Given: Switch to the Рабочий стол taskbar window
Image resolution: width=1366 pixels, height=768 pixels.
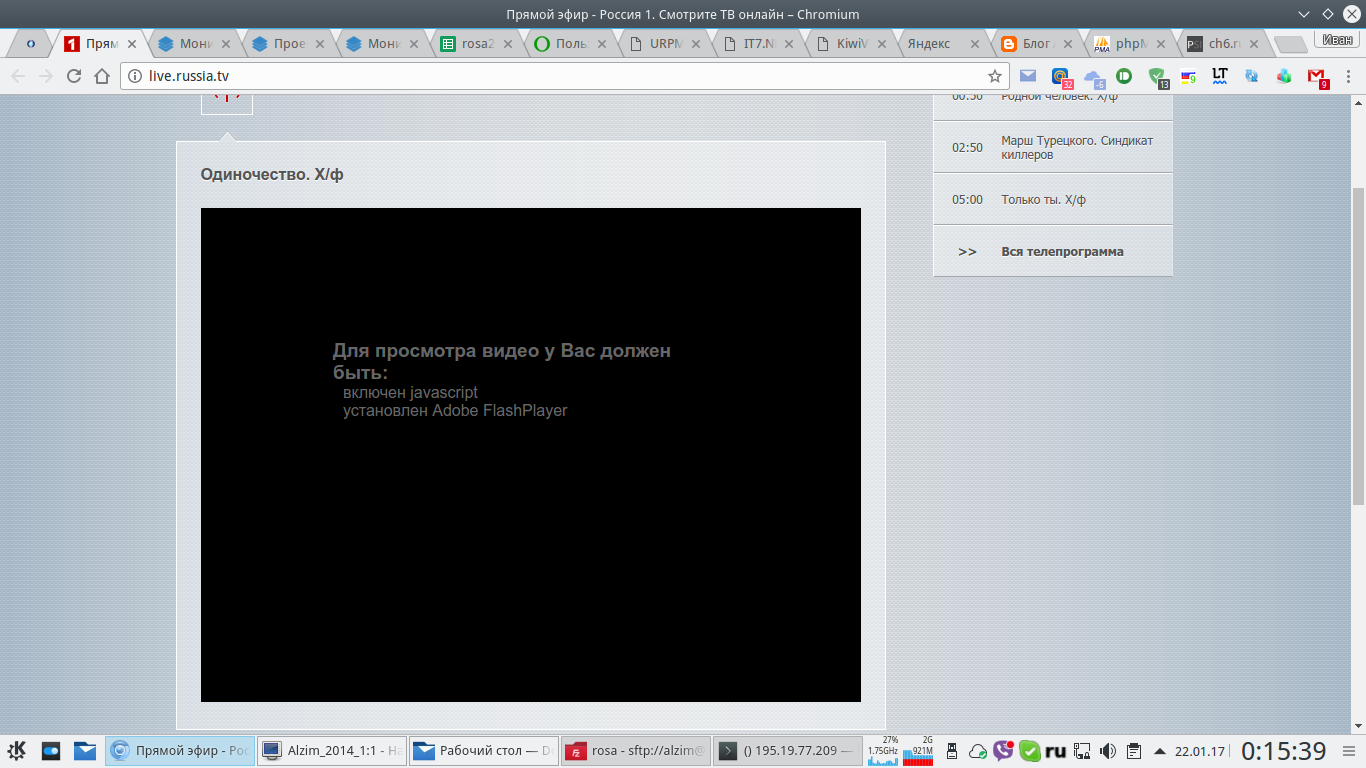Looking at the screenshot, I should pyautogui.click(x=484, y=751).
